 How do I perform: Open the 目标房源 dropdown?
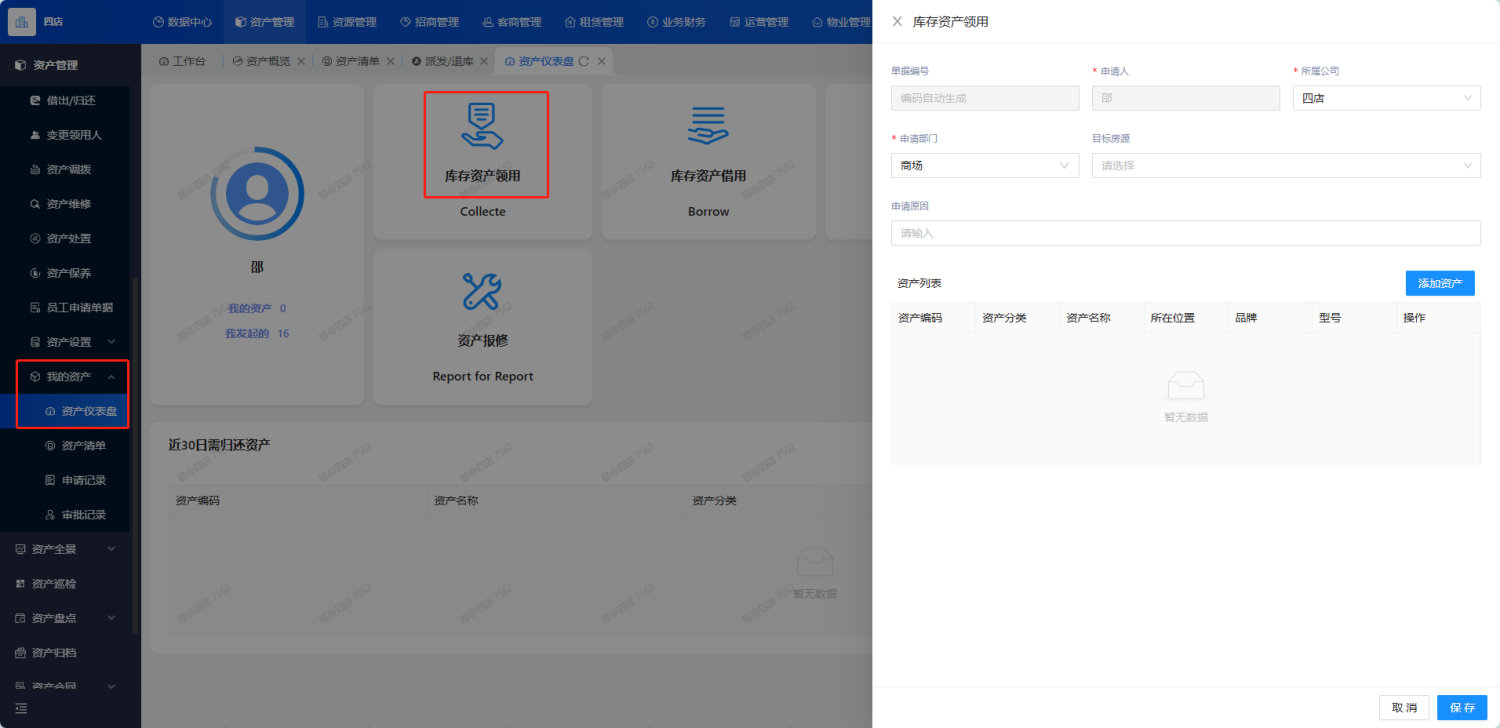point(1286,165)
